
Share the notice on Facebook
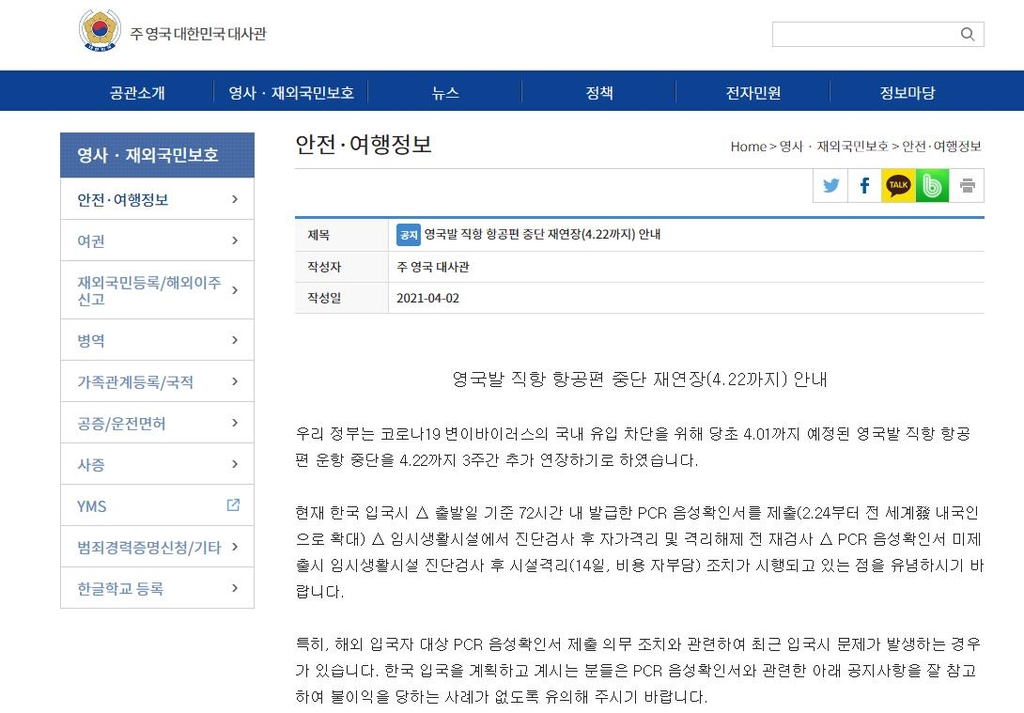pyautogui.click(x=865, y=185)
